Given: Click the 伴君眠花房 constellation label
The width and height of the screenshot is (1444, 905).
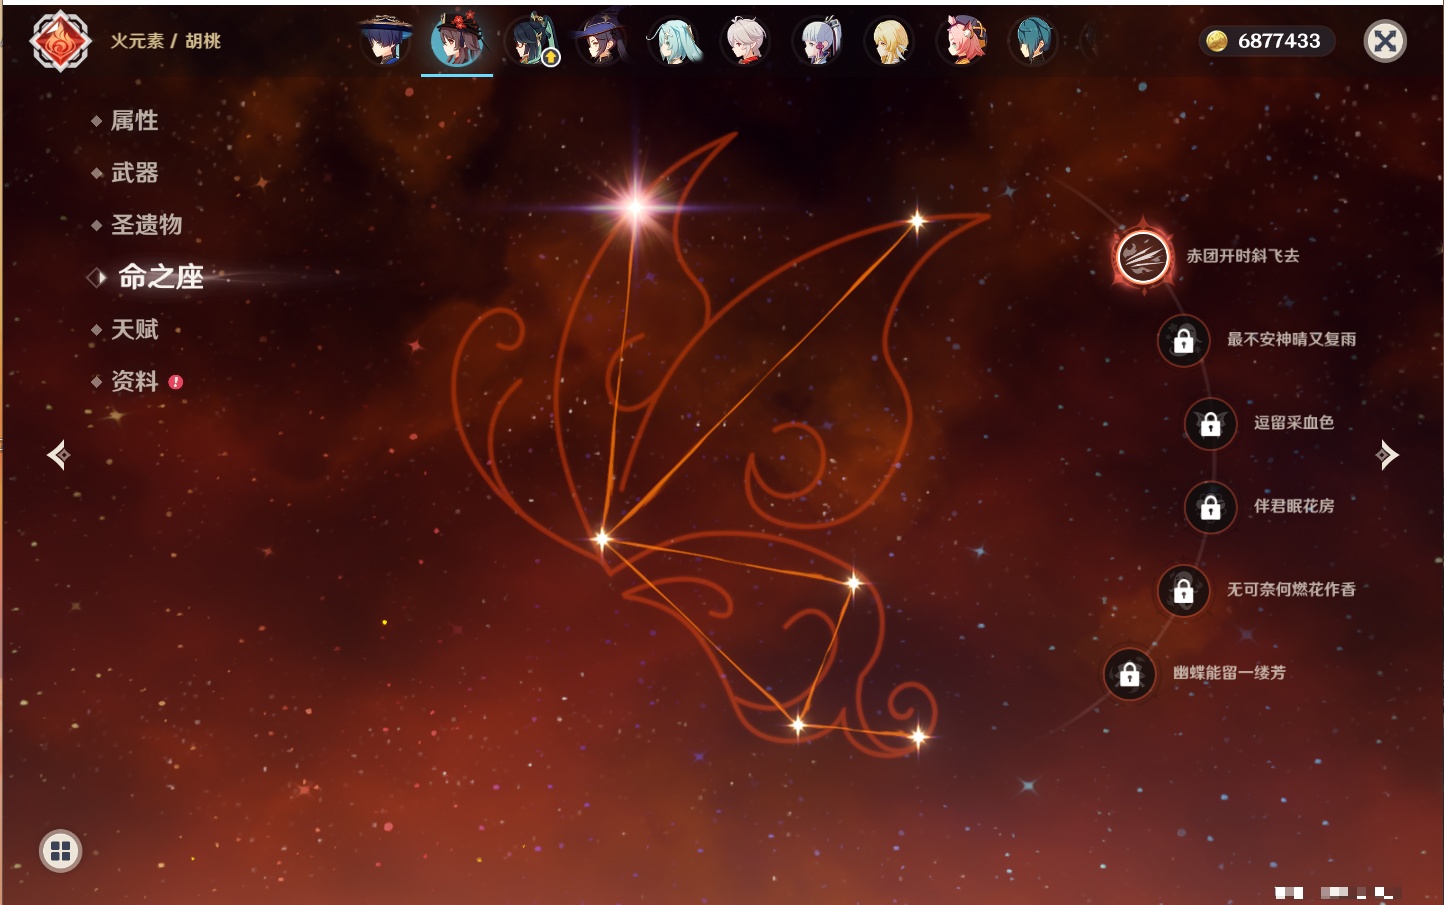Looking at the screenshot, I should click(1294, 506).
